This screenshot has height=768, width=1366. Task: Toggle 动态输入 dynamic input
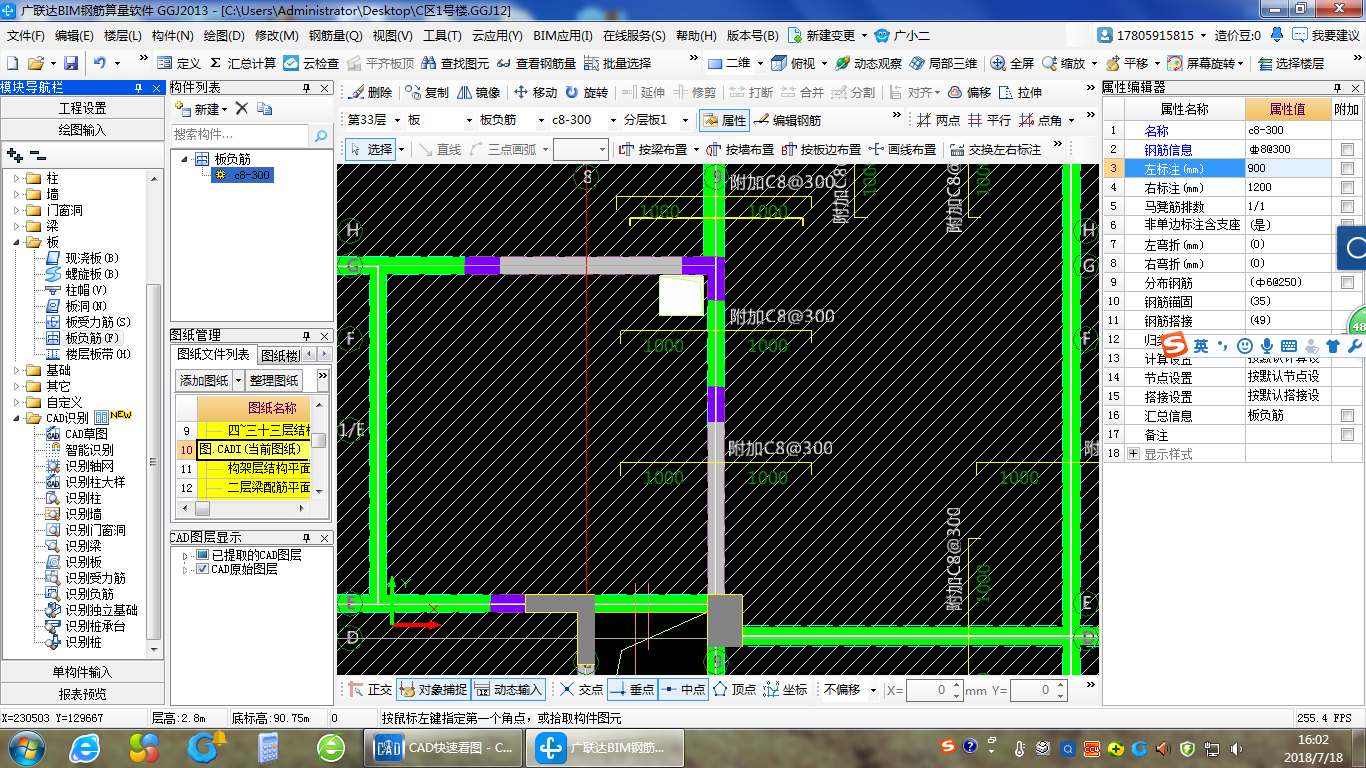pyautogui.click(x=508, y=690)
